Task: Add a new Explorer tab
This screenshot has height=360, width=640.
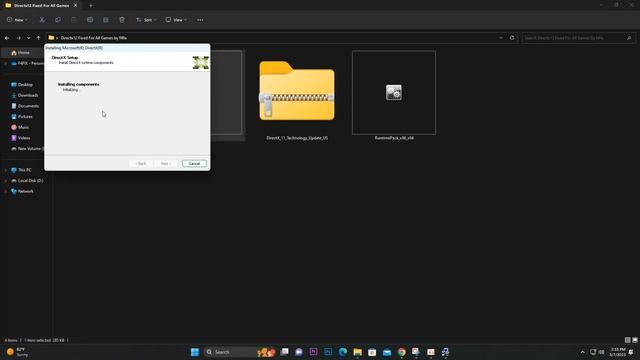Action: (91, 6)
